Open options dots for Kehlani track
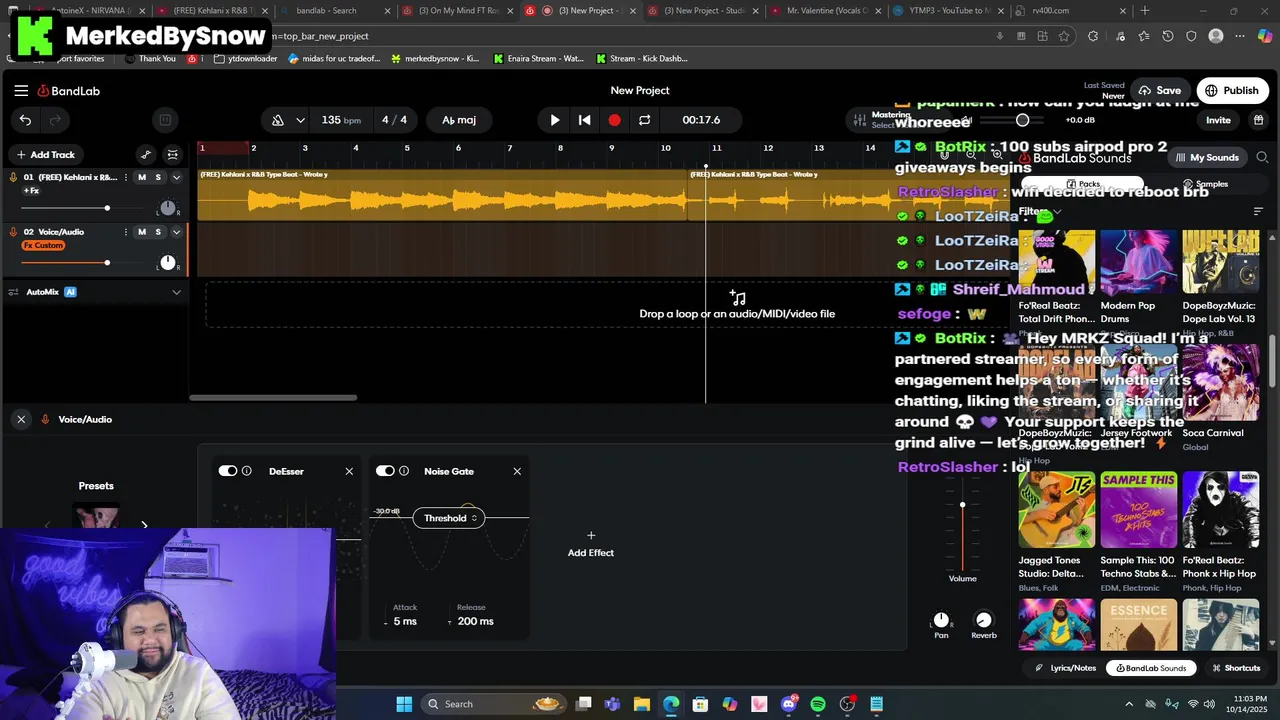The image size is (1280, 720). pyautogui.click(x=126, y=177)
